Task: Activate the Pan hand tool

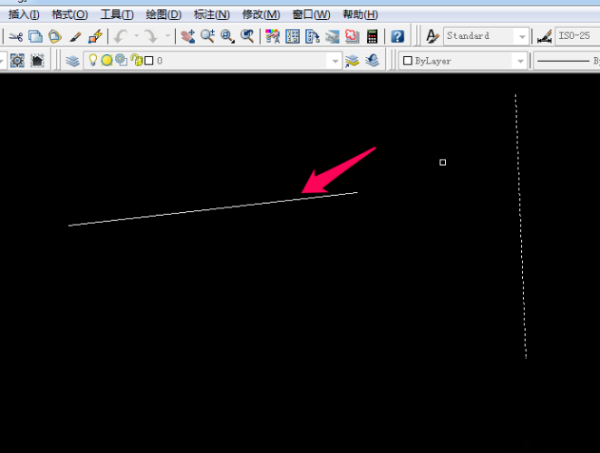Action: 188,37
